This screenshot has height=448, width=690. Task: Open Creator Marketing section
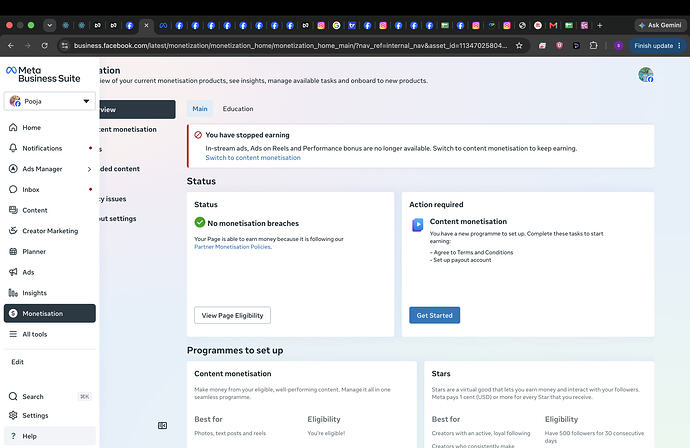[49, 231]
